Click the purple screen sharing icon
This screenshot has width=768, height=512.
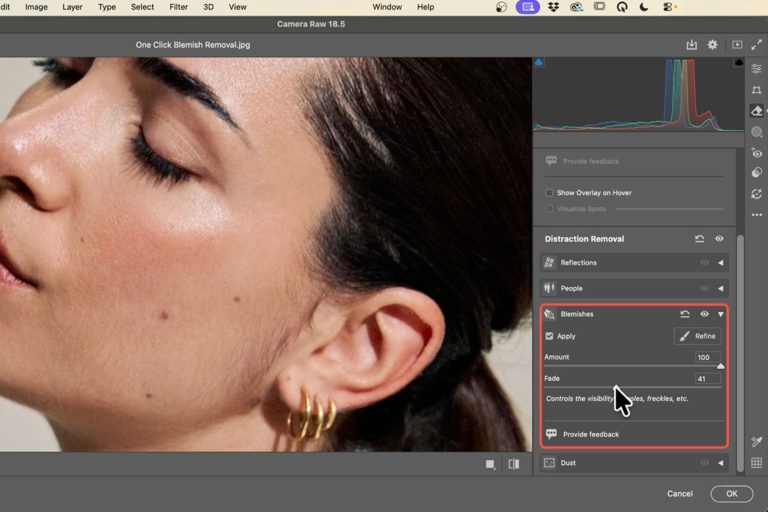pyautogui.click(x=528, y=7)
